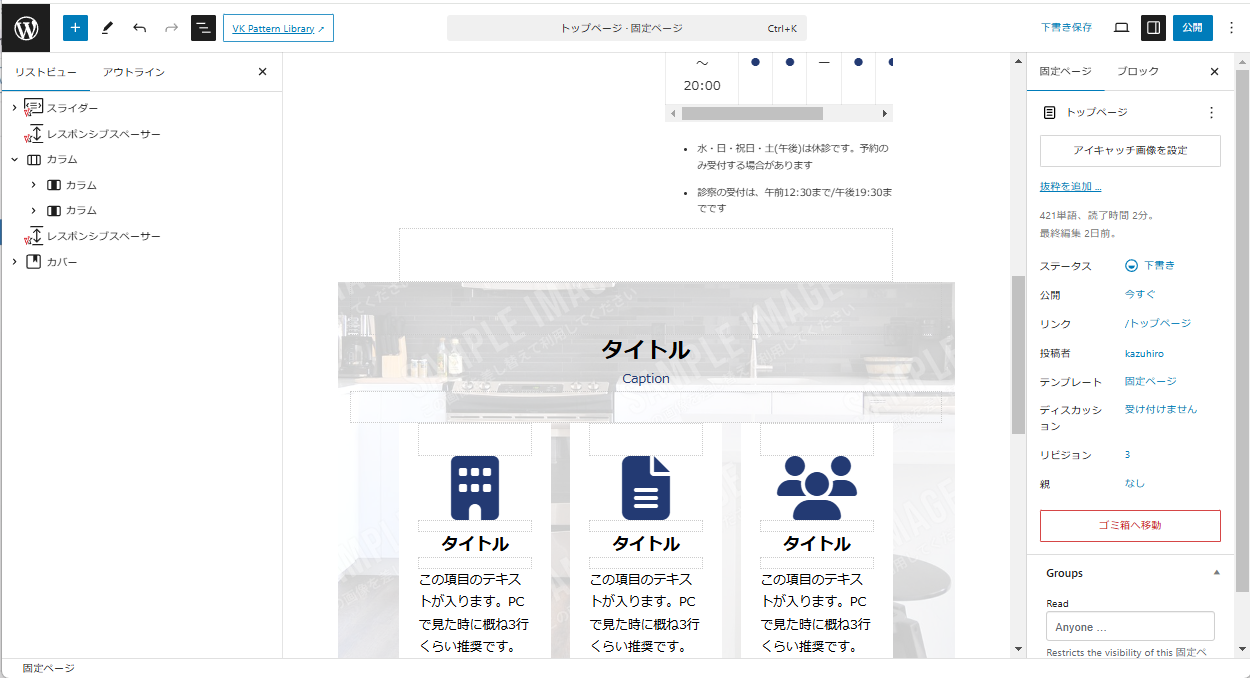Open the preview device view icon
Screen dimensions: 1250x678
1121,28
